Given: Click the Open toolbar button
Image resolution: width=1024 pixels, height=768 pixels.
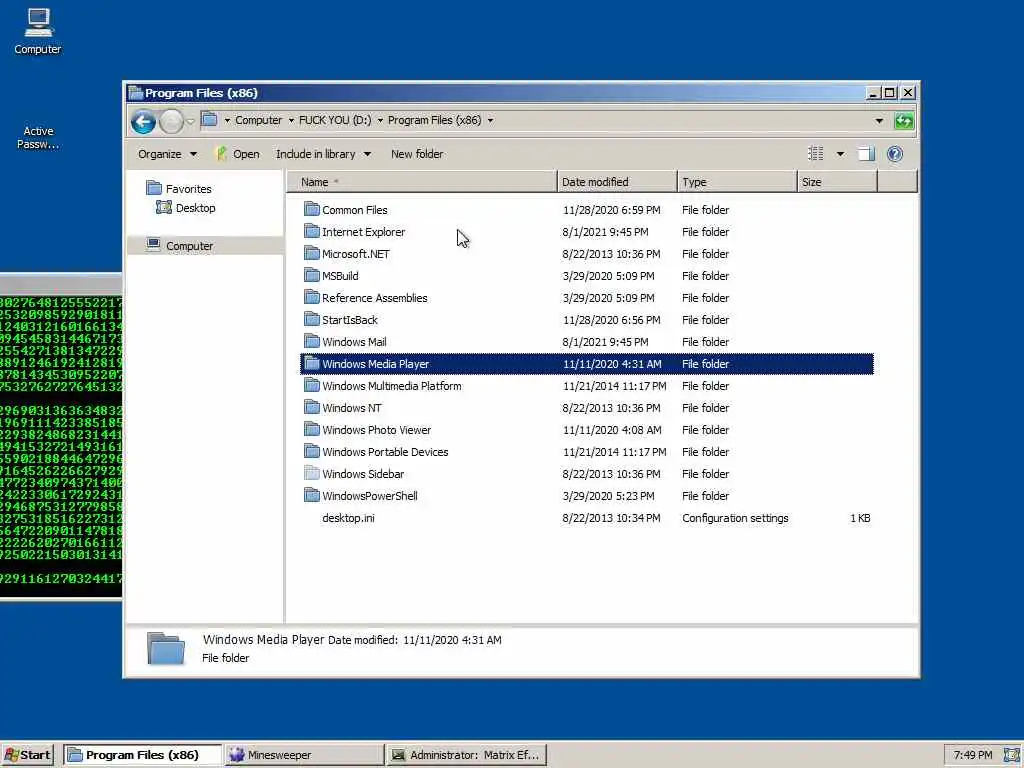Looking at the screenshot, I should (x=238, y=154).
